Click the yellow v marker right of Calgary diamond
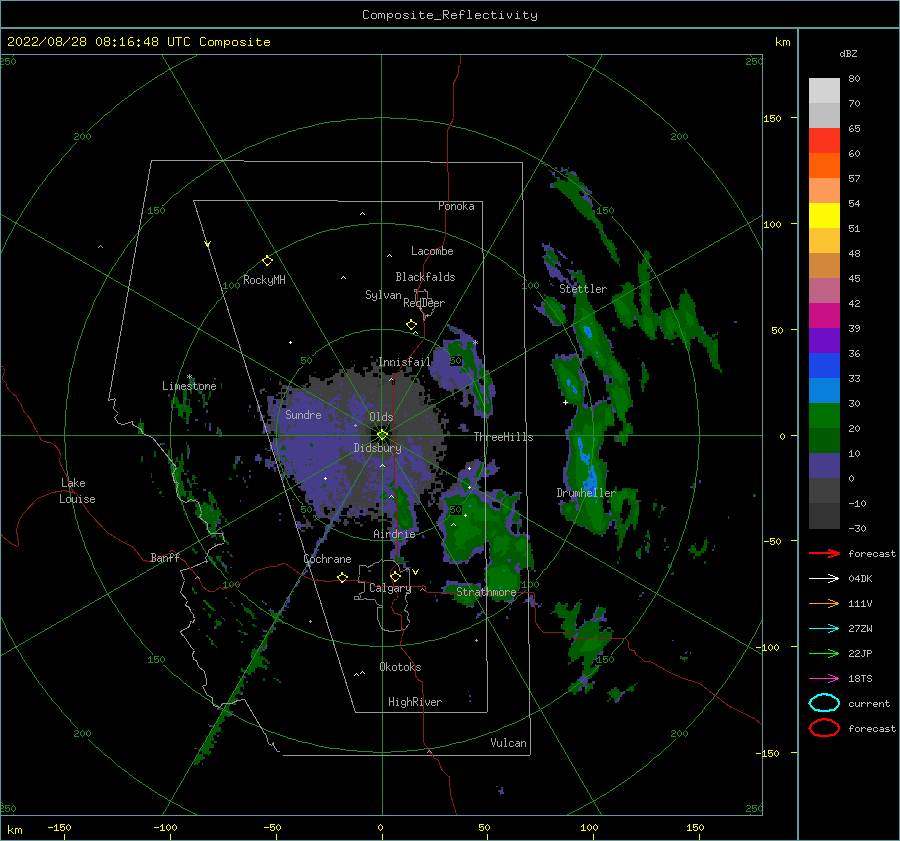Image resolution: width=900 pixels, height=841 pixels. coord(416,572)
